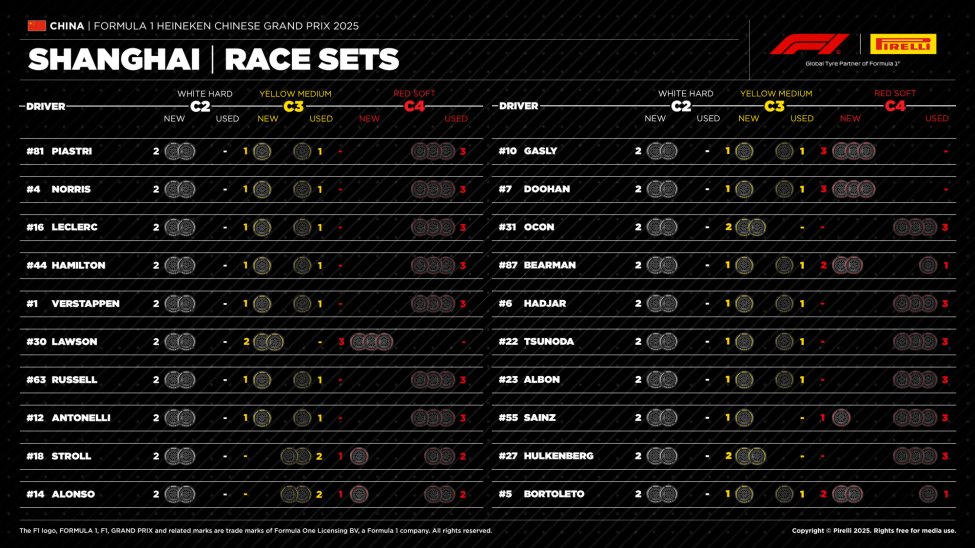Click the F1 logo

[x=808, y=44]
